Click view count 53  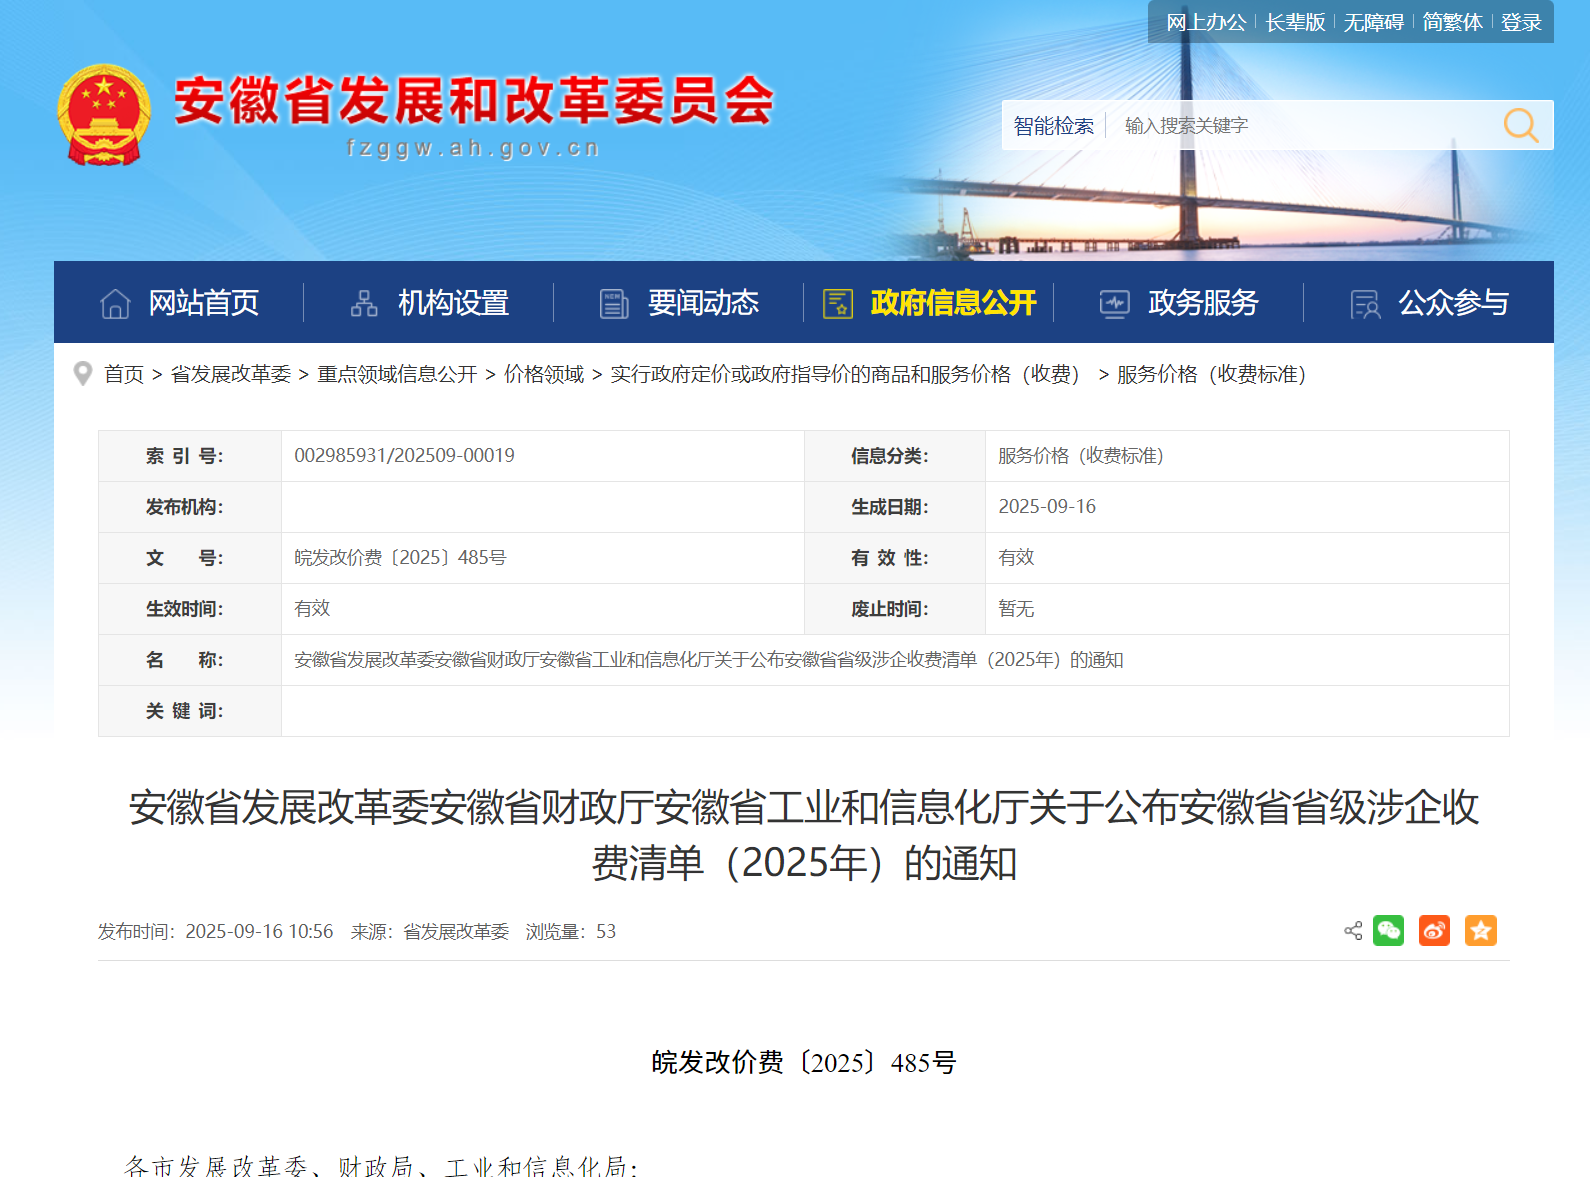606,931
